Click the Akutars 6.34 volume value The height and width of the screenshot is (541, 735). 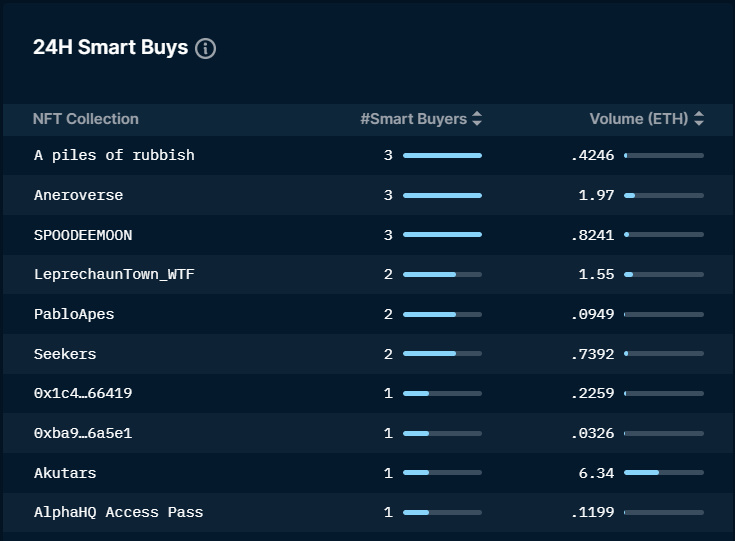596,473
